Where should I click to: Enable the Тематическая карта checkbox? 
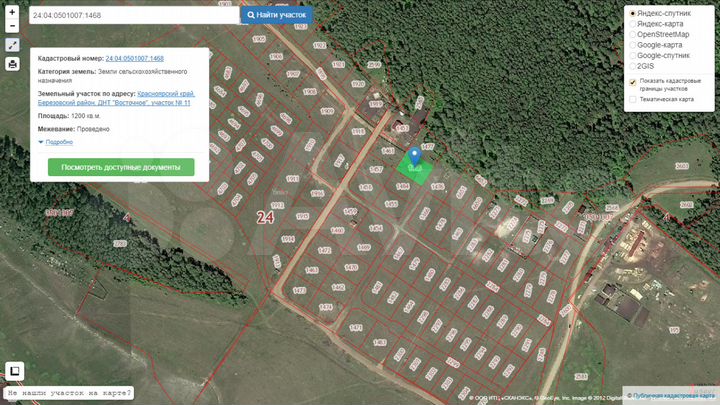click(632, 99)
